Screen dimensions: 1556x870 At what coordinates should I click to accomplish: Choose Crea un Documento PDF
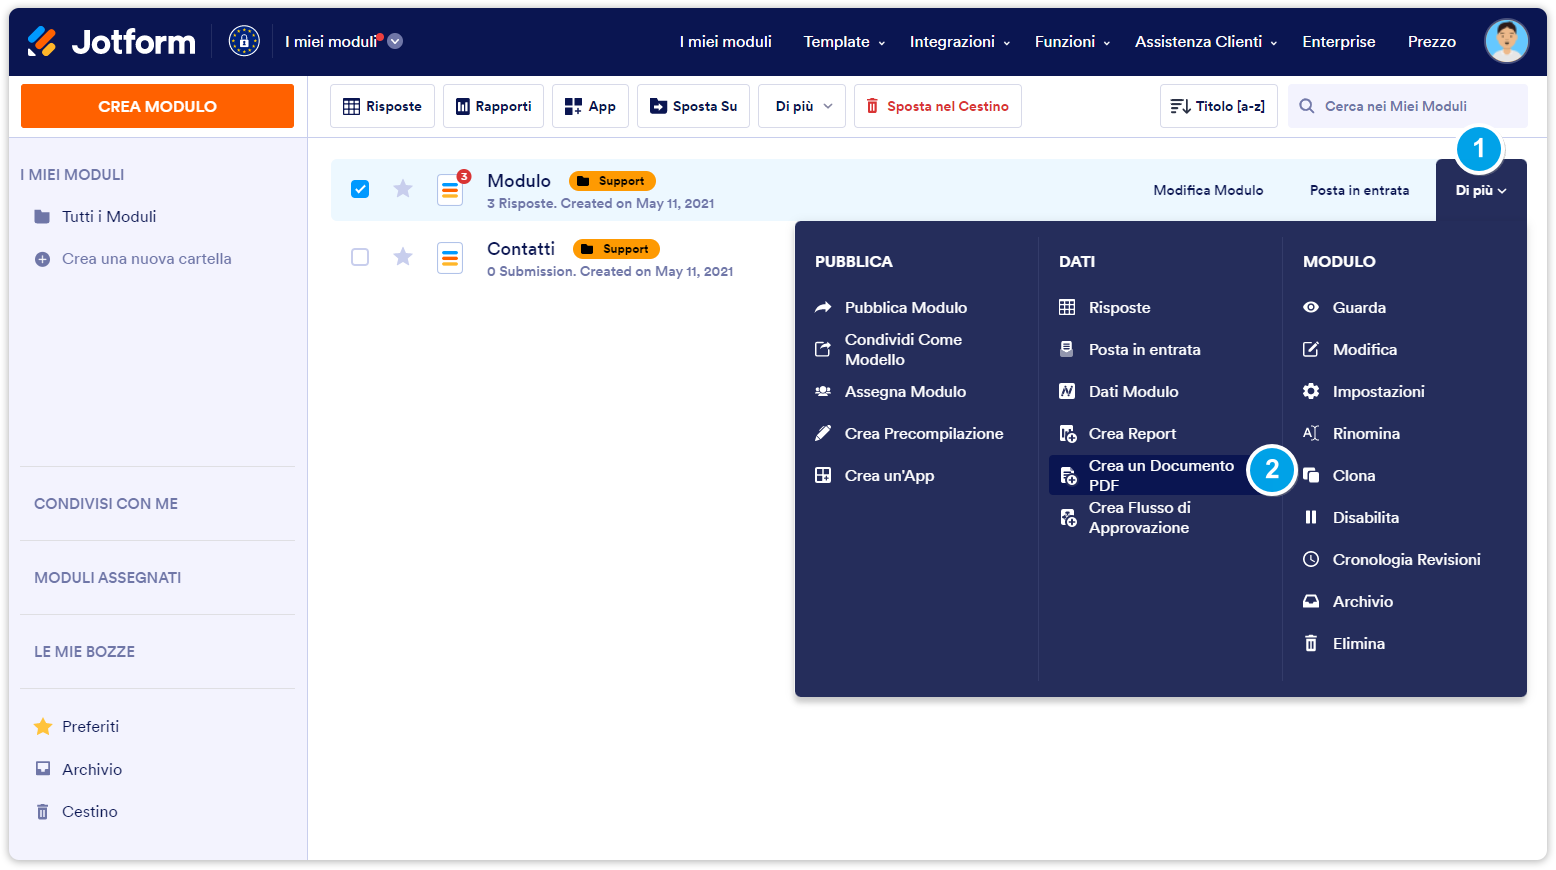[1160, 475]
